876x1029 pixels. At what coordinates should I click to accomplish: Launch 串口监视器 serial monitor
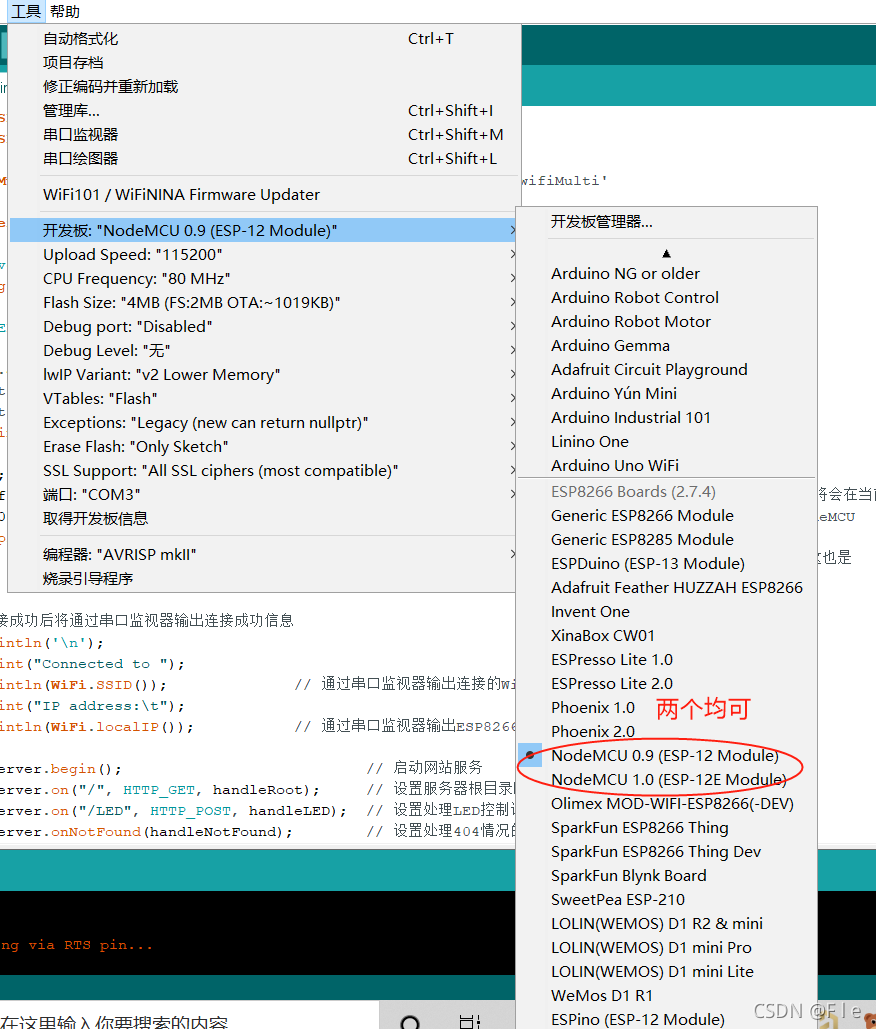264,135
